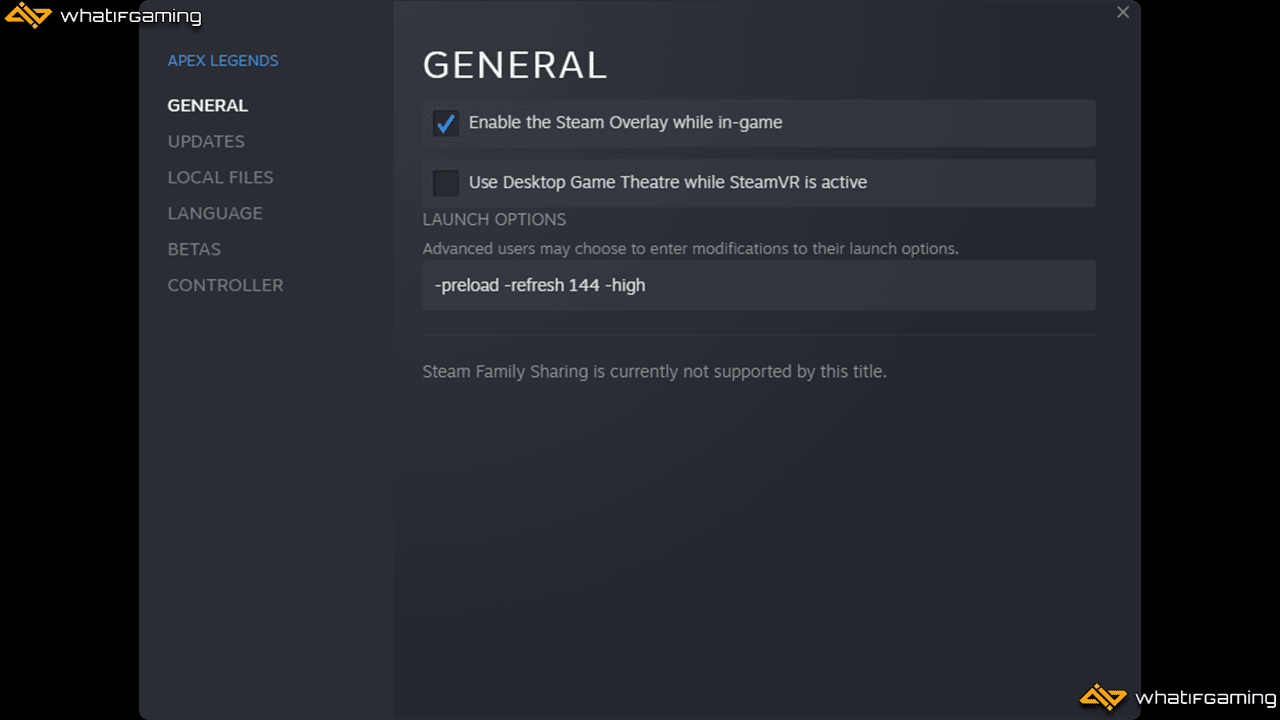Image resolution: width=1280 pixels, height=720 pixels.
Task: Click the APEX LEGENDS title in sidebar
Action: coord(223,61)
